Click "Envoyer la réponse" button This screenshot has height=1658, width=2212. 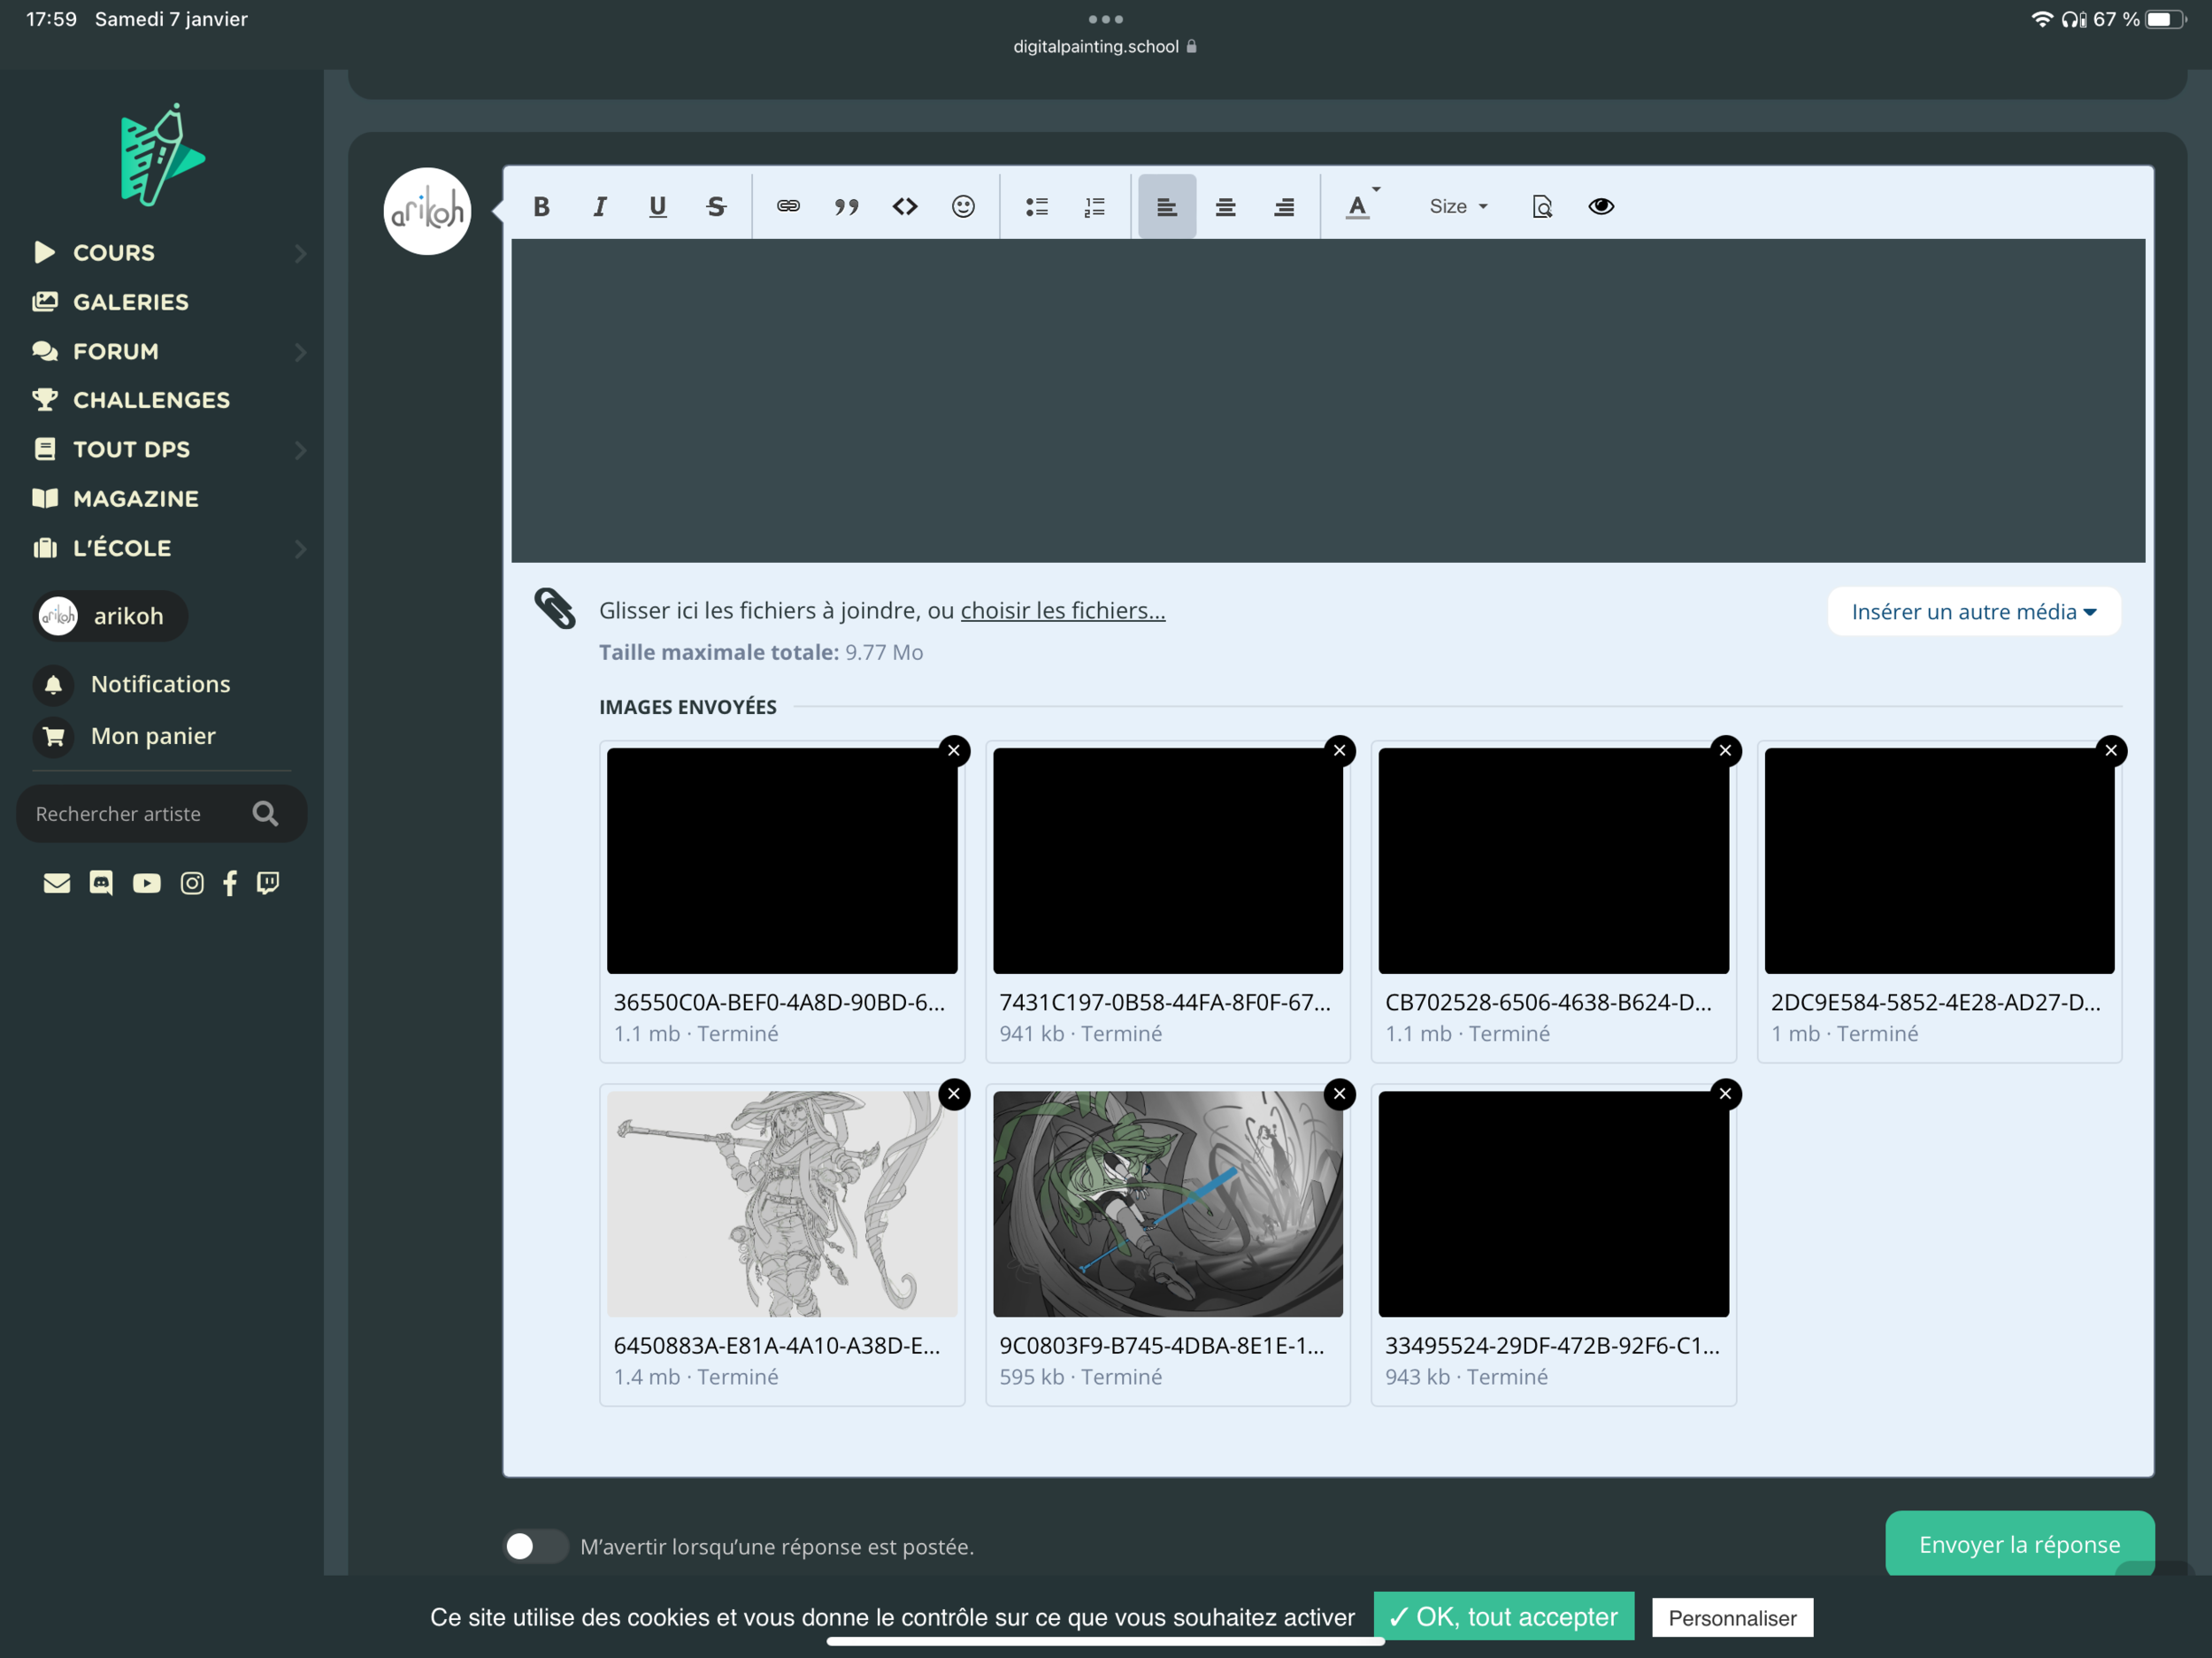[2018, 1544]
